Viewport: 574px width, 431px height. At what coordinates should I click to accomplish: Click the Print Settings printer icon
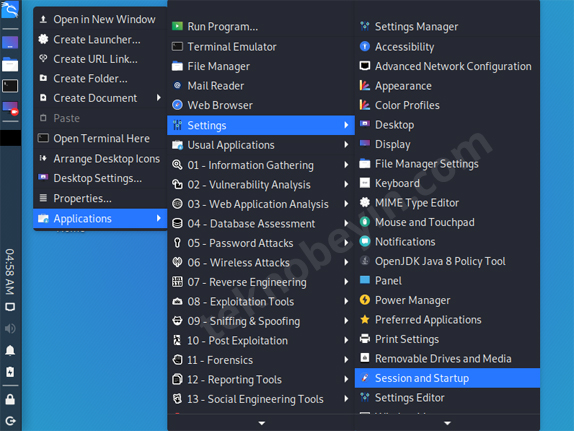[365, 339]
